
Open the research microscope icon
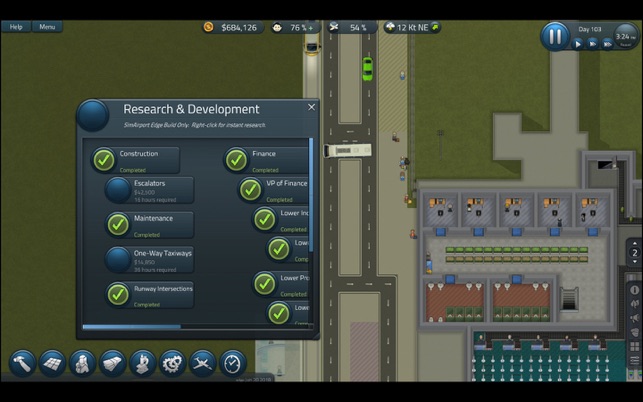[x=142, y=363]
